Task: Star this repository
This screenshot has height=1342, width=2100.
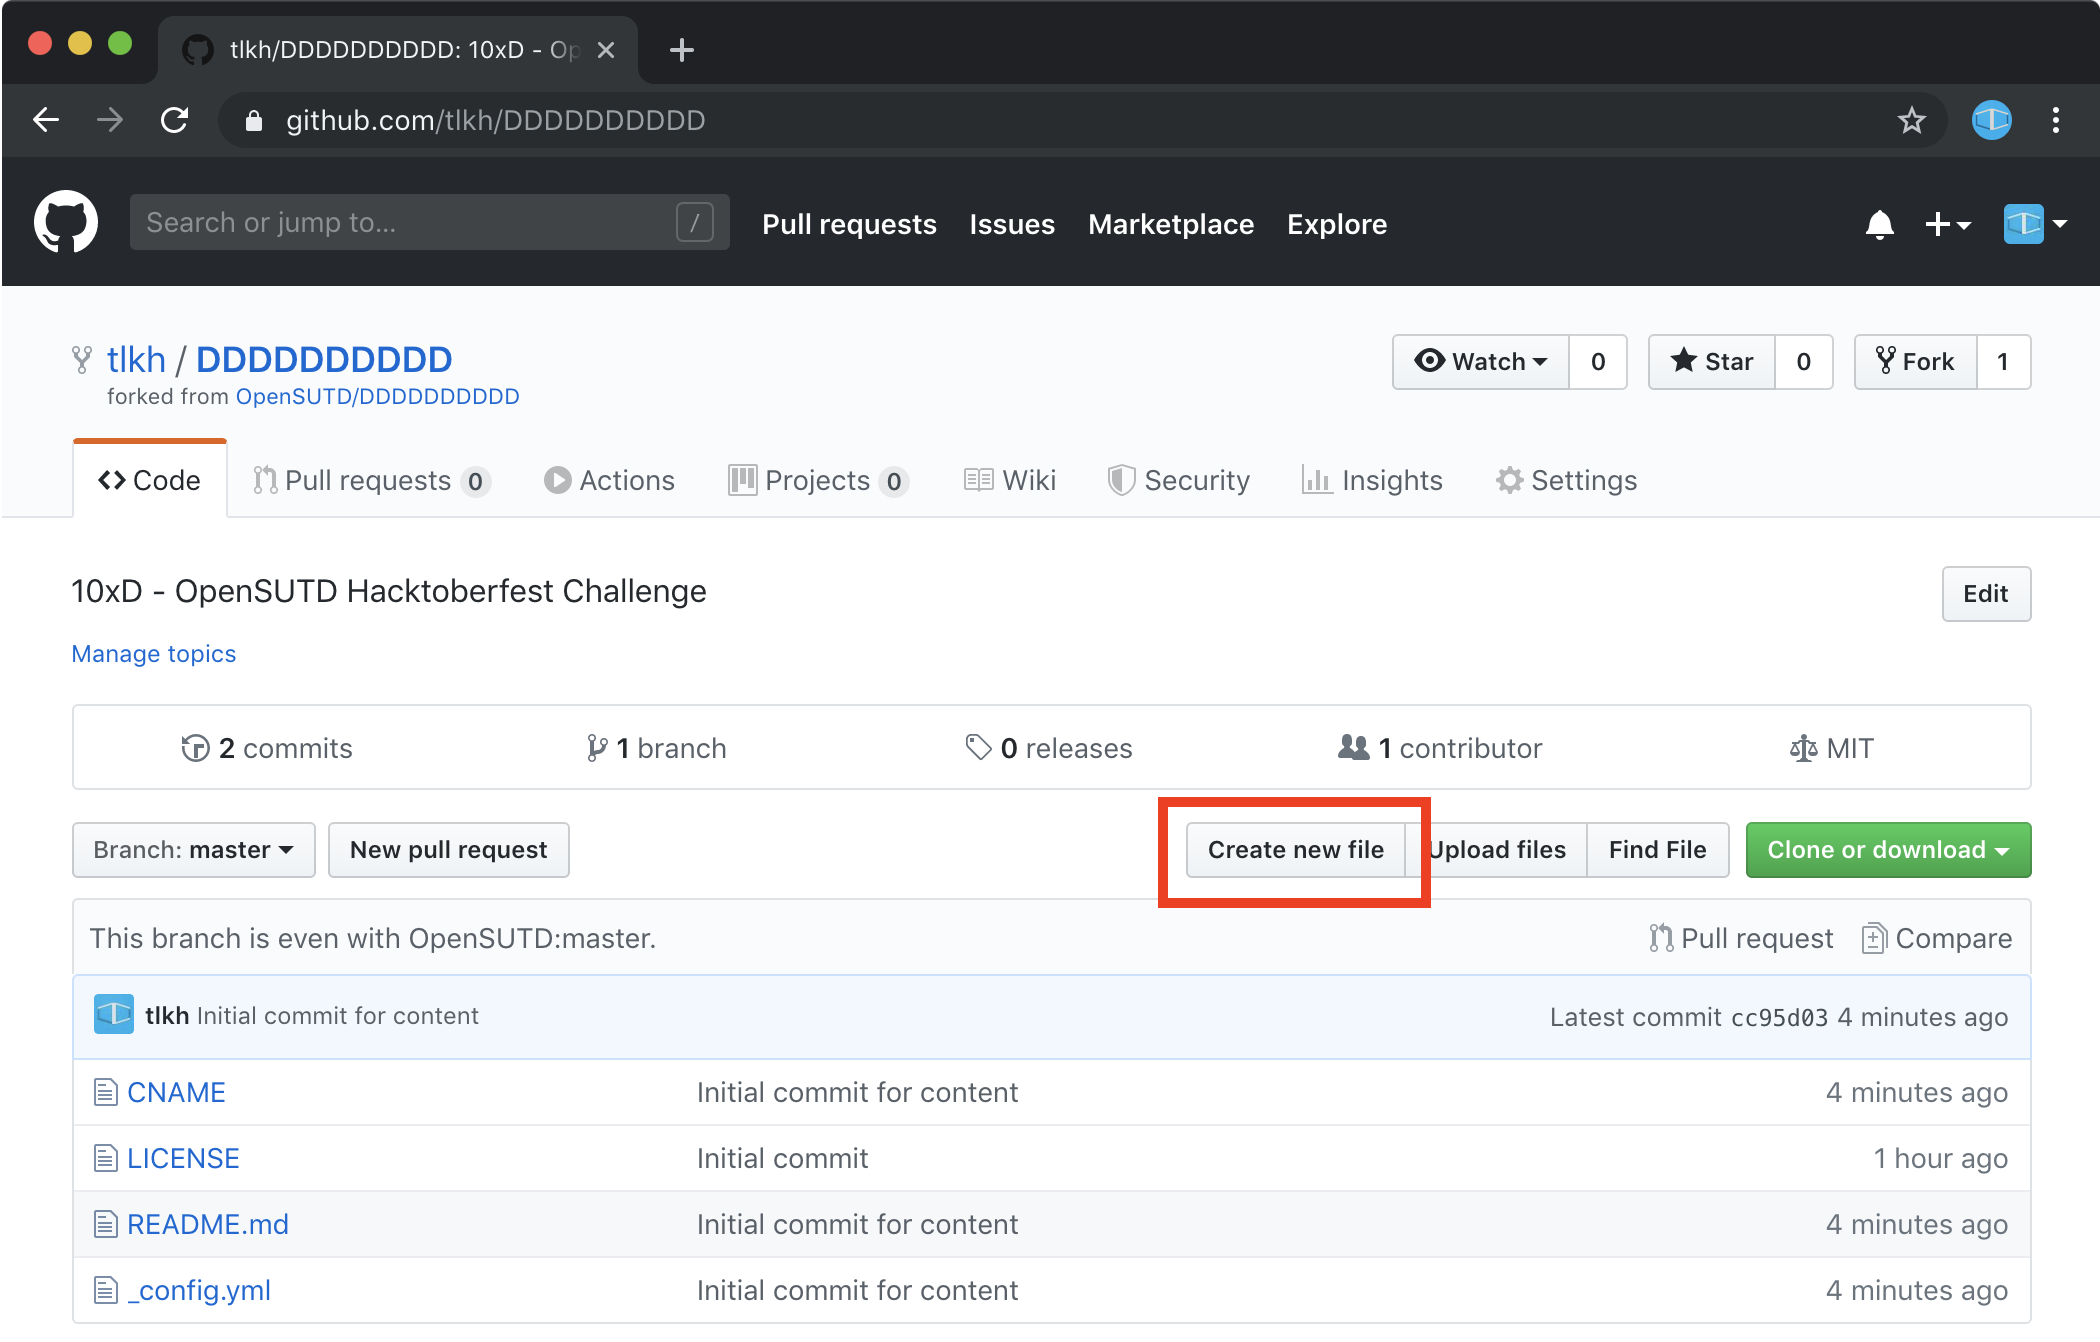Action: [x=1712, y=362]
